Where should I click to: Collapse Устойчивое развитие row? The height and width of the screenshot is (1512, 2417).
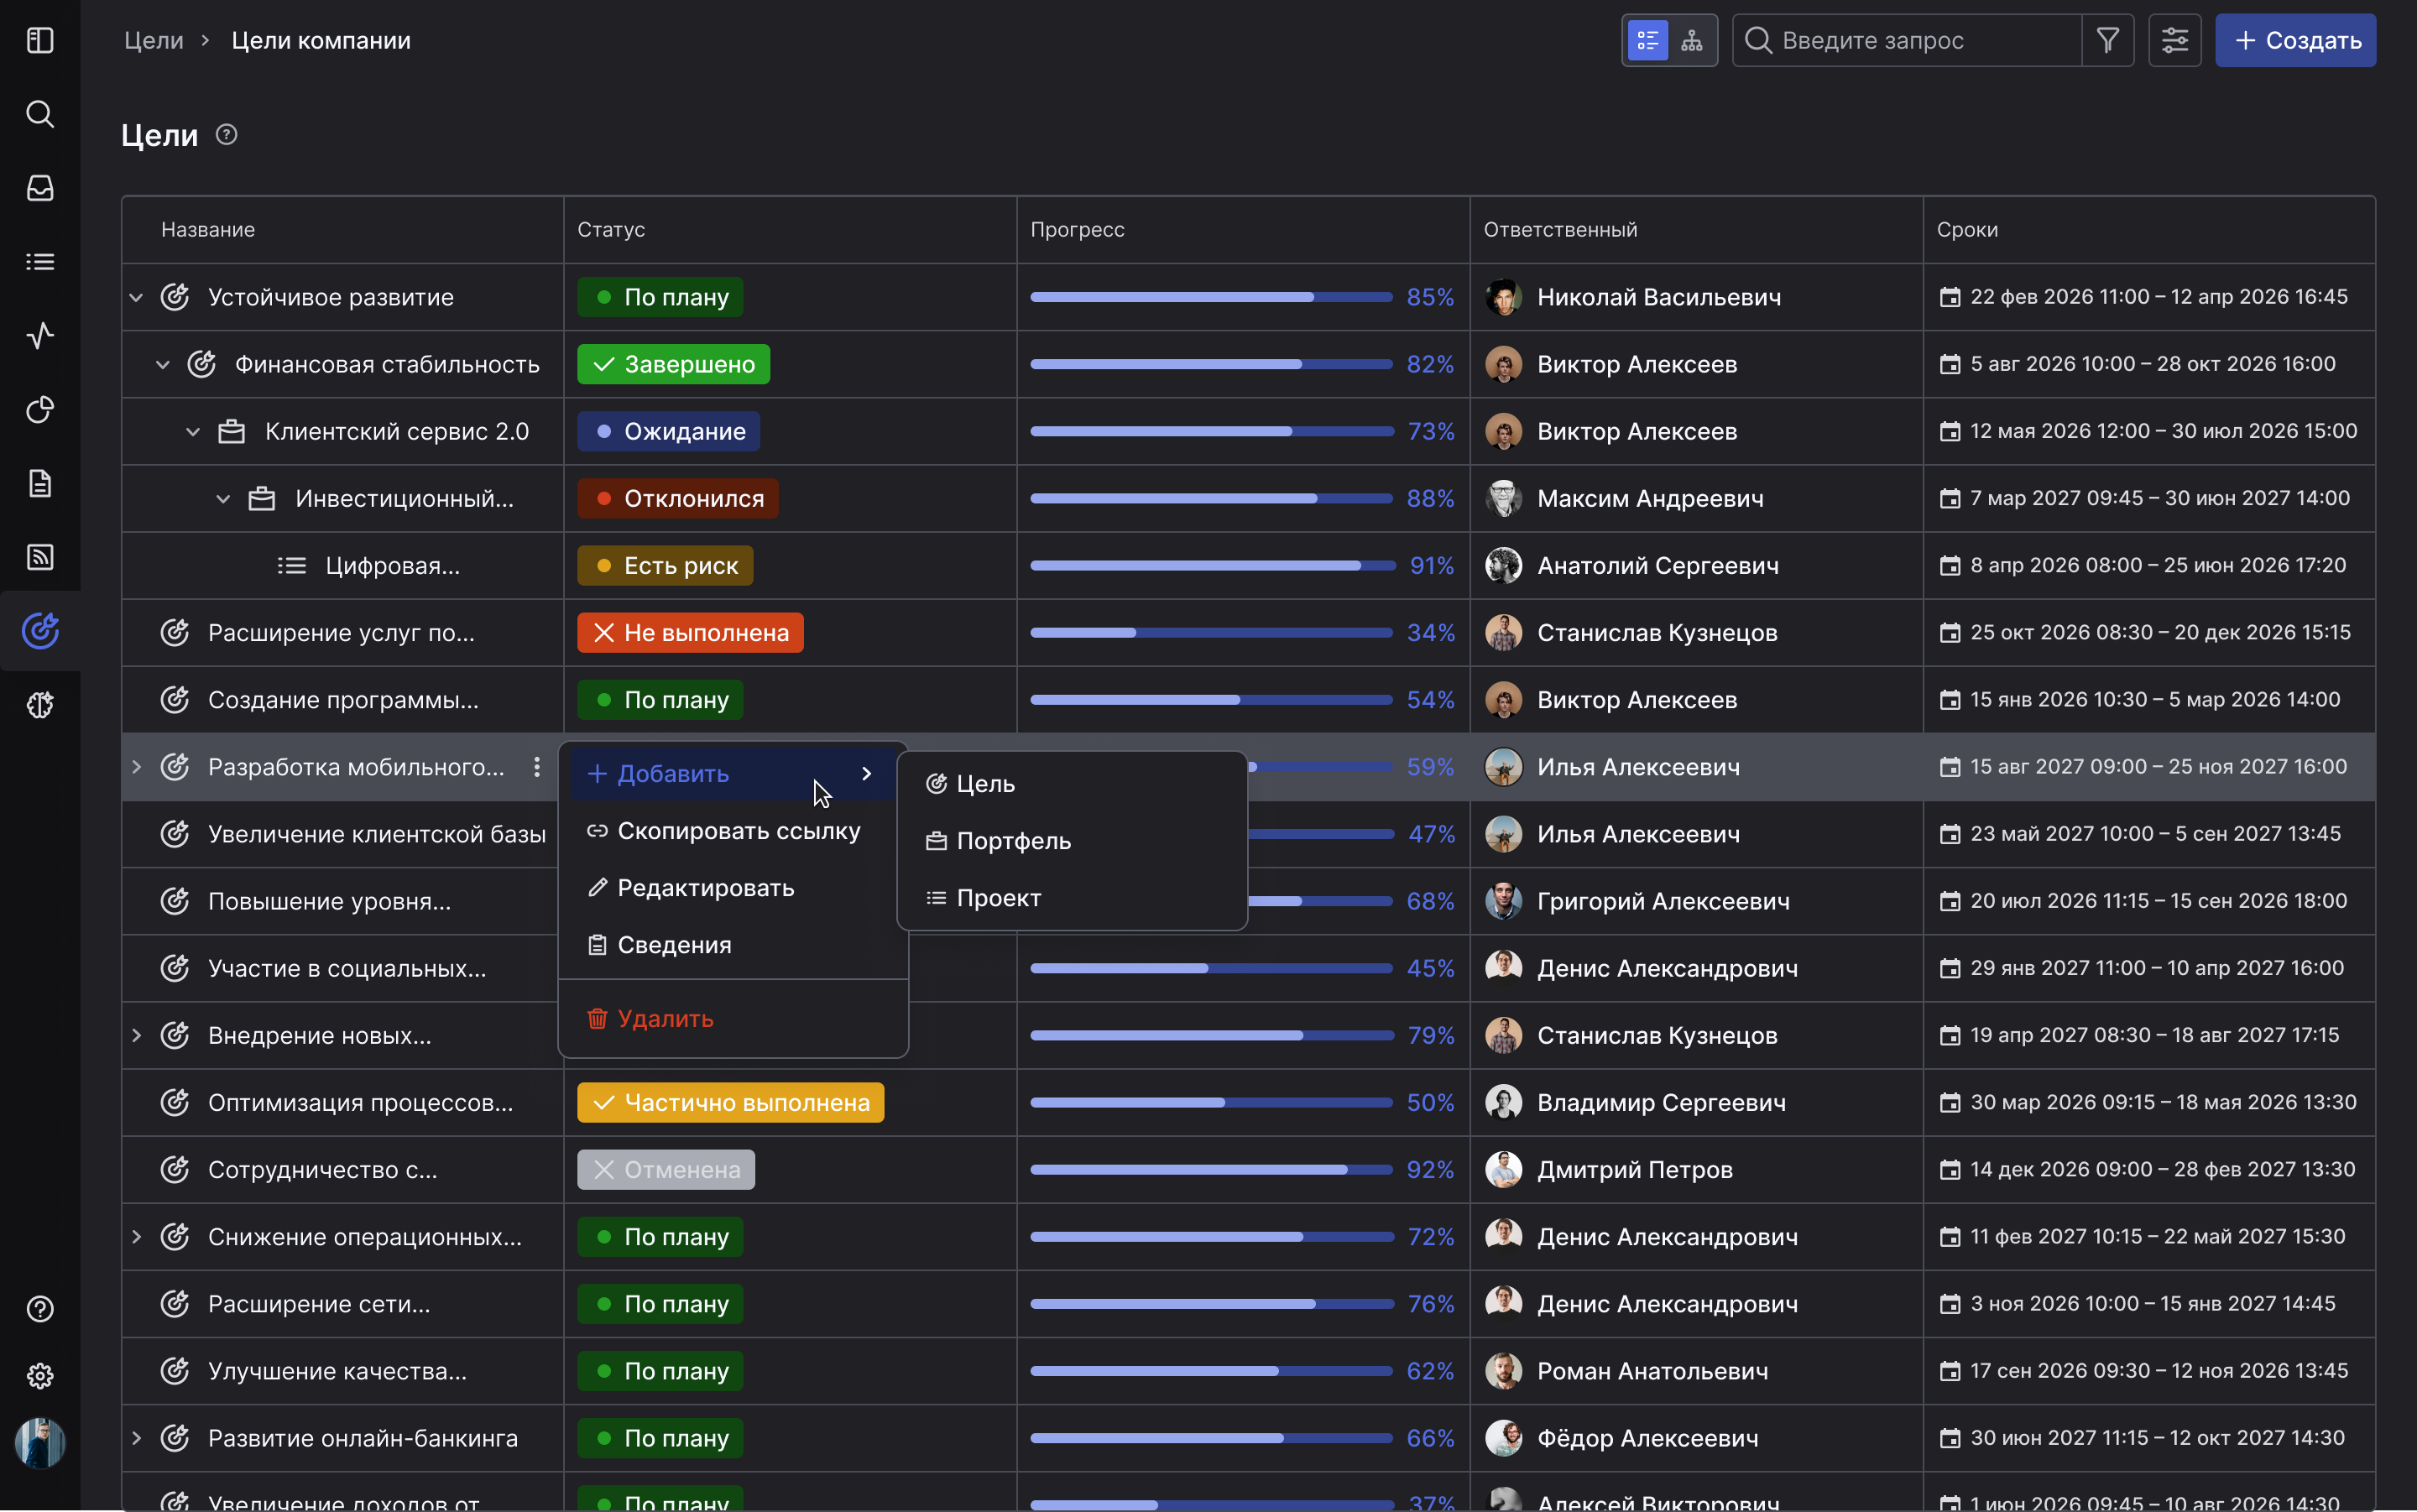[137, 297]
